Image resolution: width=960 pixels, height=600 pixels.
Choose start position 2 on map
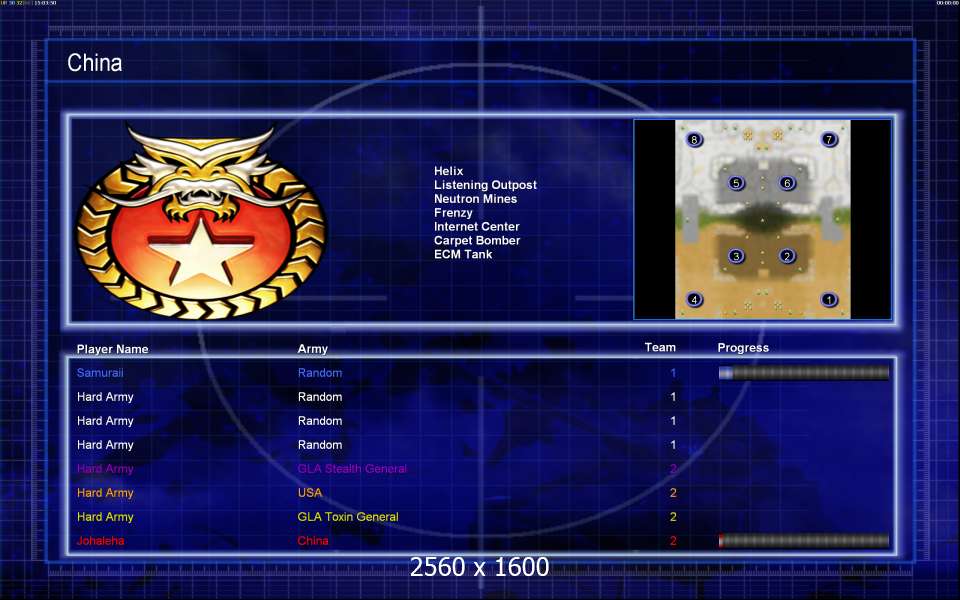tap(787, 256)
